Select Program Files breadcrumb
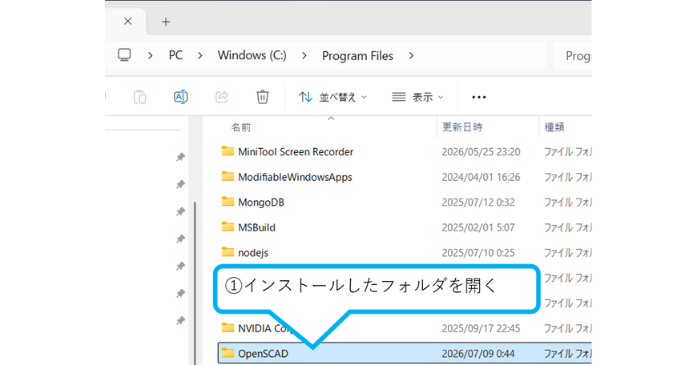698x365 pixels. pos(357,56)
